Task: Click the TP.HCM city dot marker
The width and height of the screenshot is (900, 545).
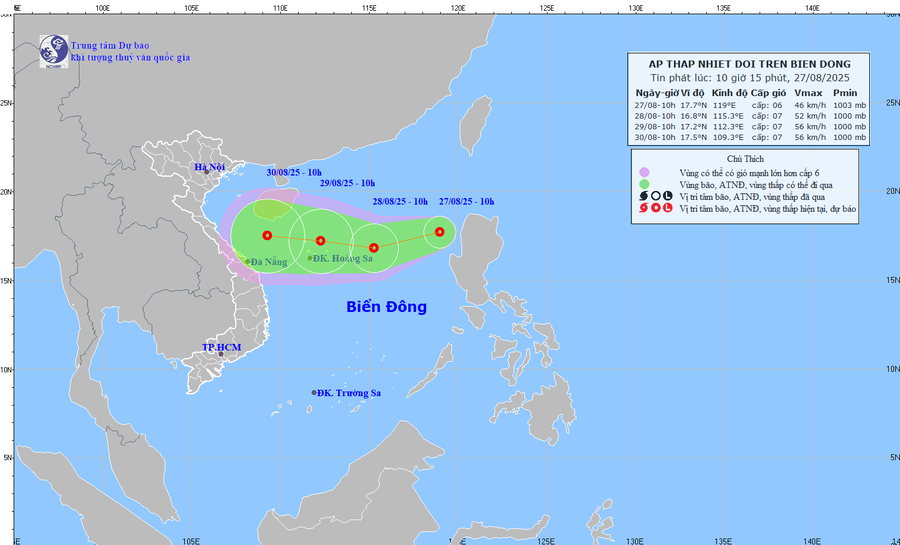Action: coord(221,354)
